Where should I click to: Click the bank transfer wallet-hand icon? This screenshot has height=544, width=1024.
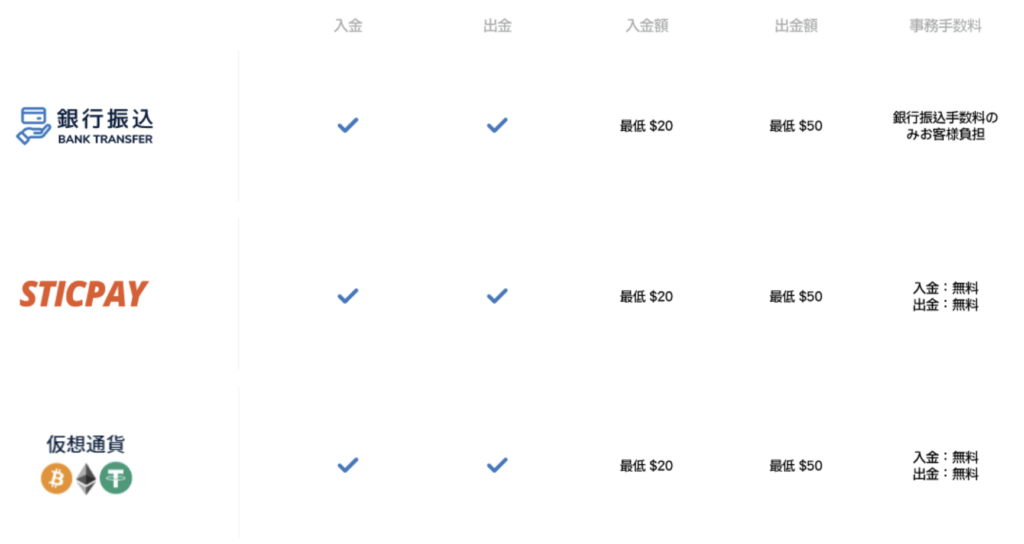33,125
